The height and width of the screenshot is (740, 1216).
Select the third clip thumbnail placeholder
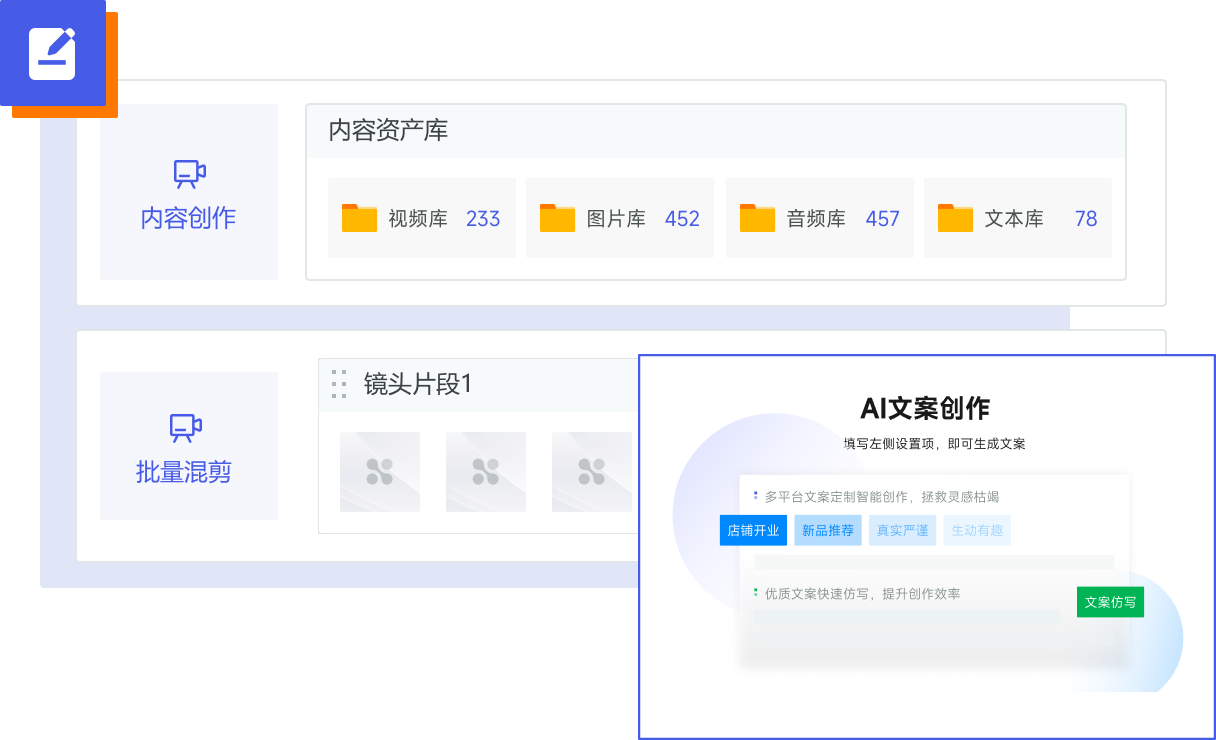[x=591, y=472]
